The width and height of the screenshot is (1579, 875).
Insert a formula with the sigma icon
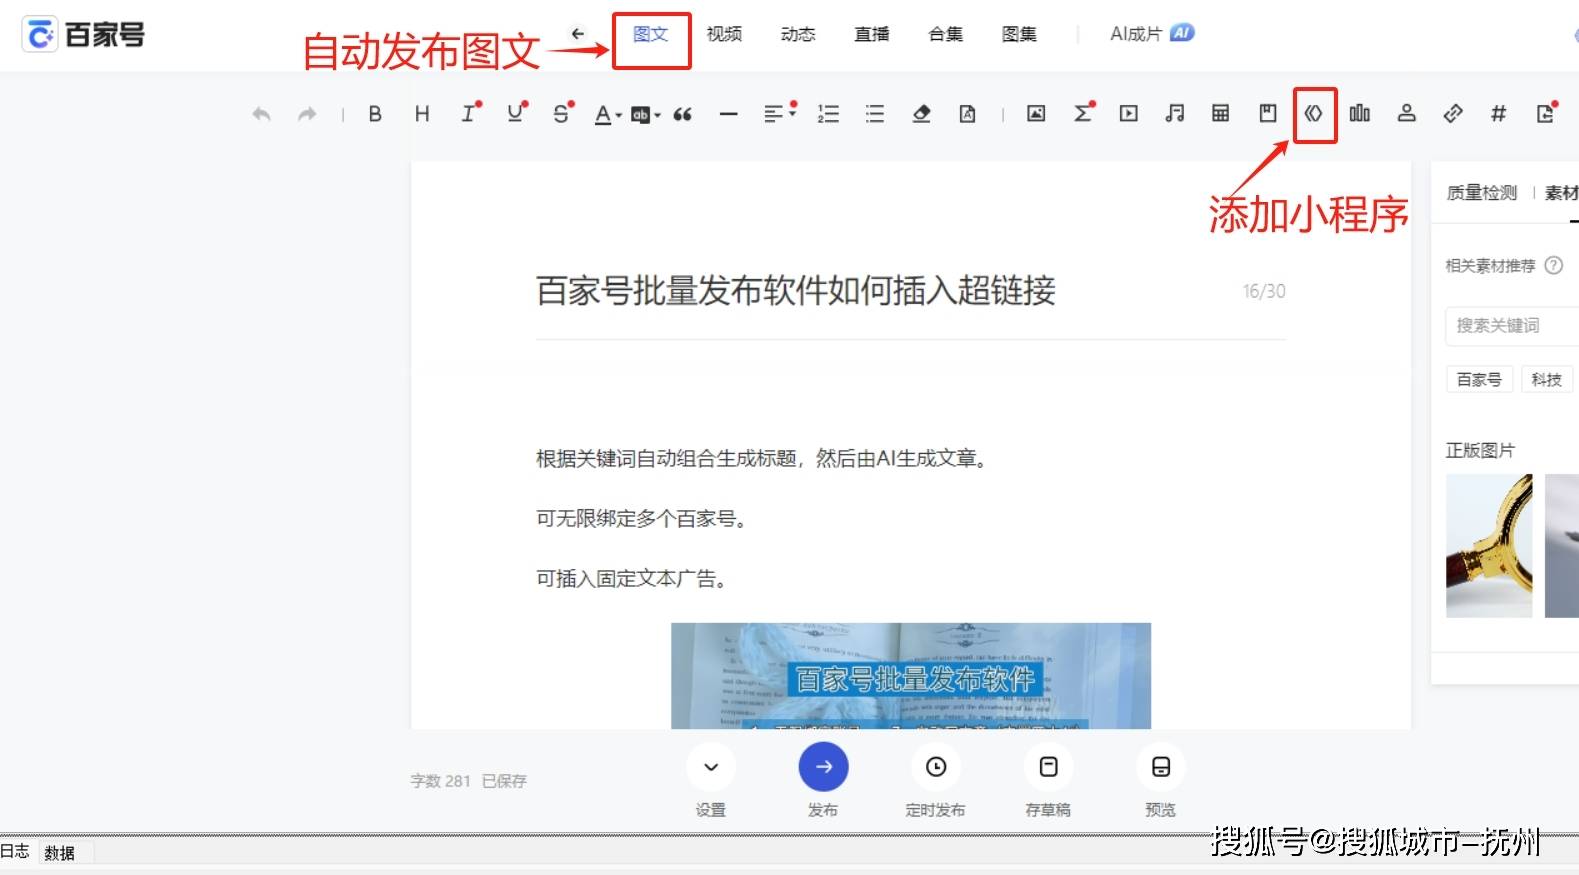(1083, 113)
